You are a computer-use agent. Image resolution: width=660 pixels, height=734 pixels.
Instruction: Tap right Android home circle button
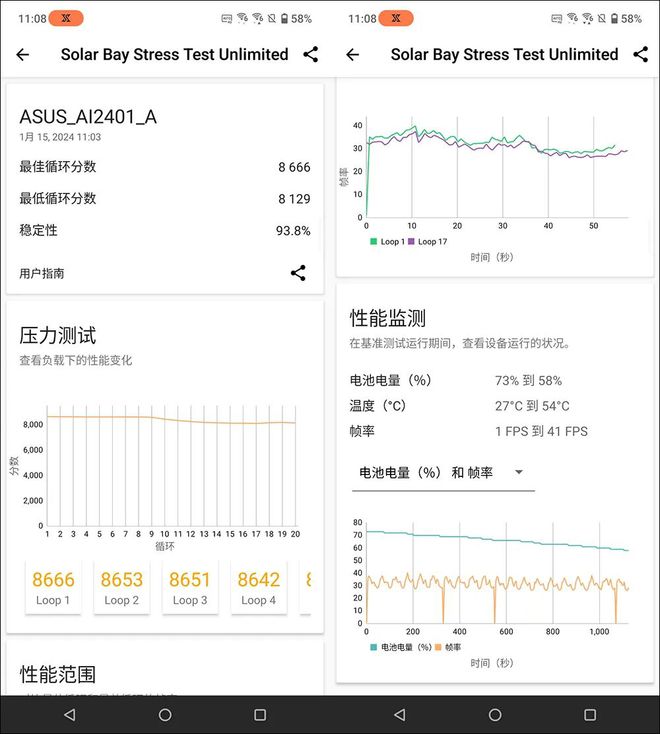(x=495, y=714)
